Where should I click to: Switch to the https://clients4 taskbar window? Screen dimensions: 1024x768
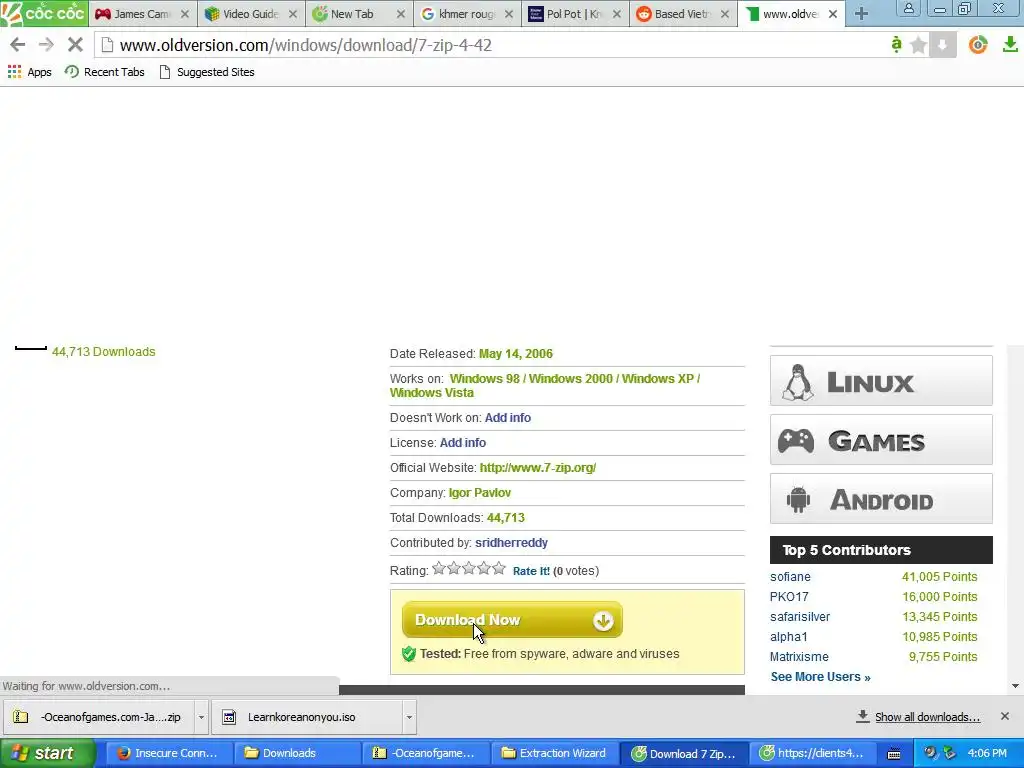(811, 754)
